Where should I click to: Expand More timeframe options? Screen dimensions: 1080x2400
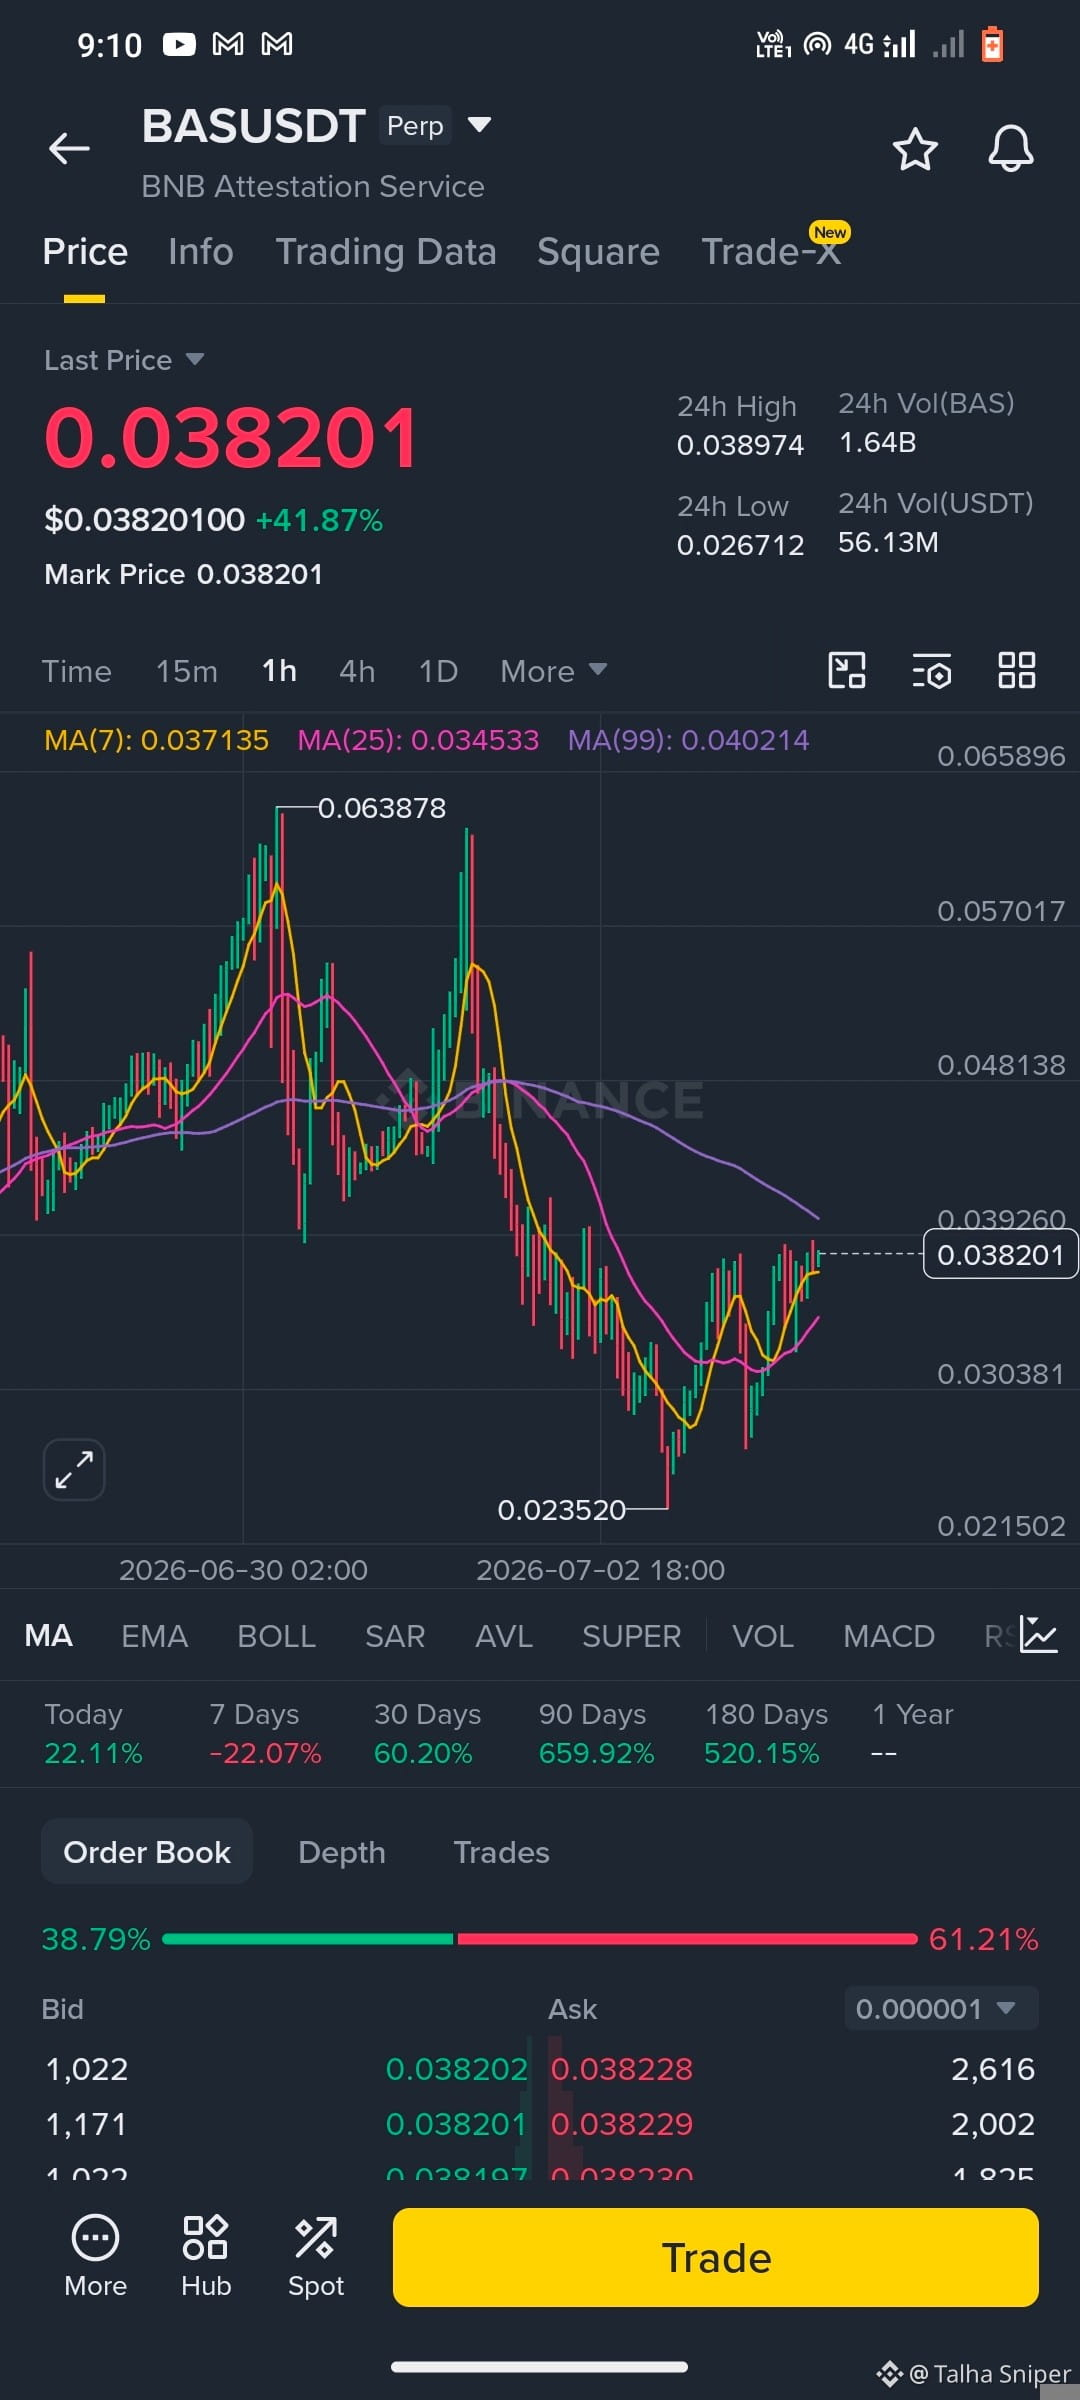pyautogui.click(x=553, y=671)
